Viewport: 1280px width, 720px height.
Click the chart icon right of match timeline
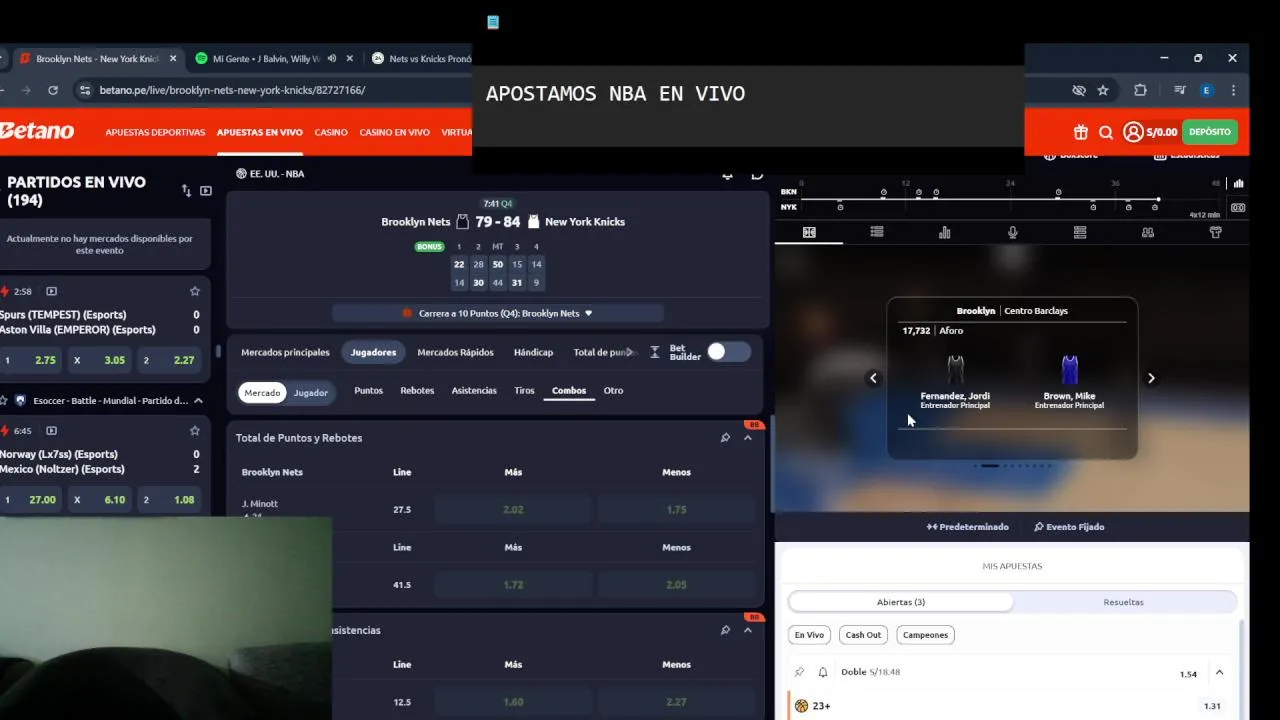pos(1238,184)
